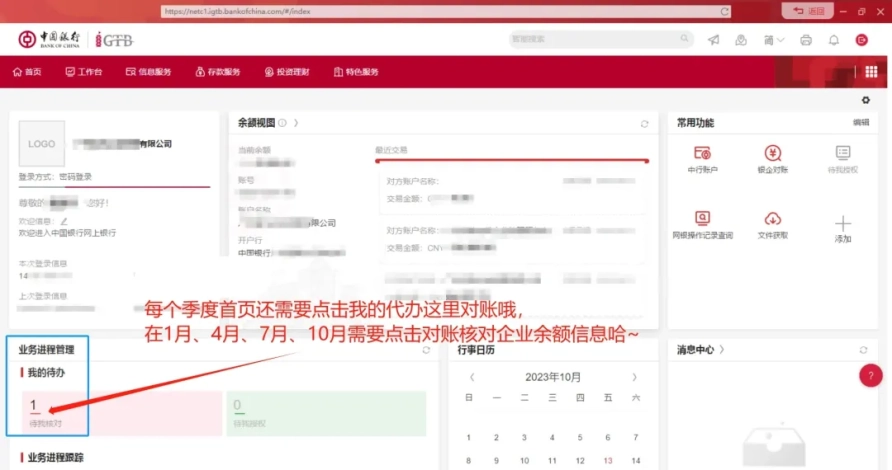Screen dimensions: 892x470
Task: Open the page settings gear icon
Action: [865, 100]
